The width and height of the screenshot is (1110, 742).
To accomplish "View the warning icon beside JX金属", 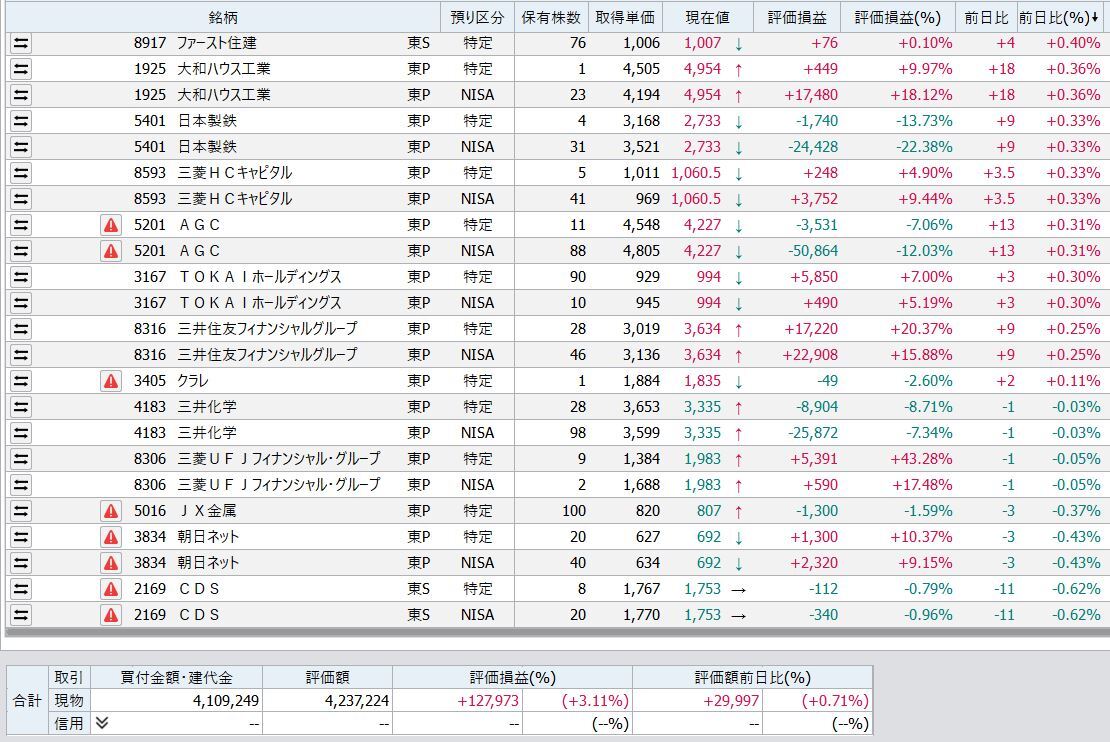I will point(111,511).
